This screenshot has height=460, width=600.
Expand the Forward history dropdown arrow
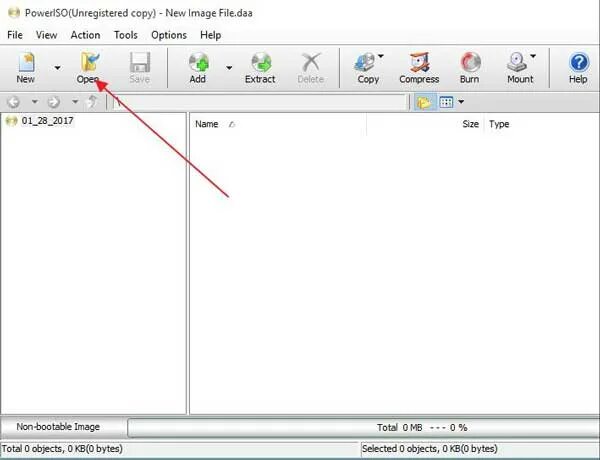coord(75,102)
